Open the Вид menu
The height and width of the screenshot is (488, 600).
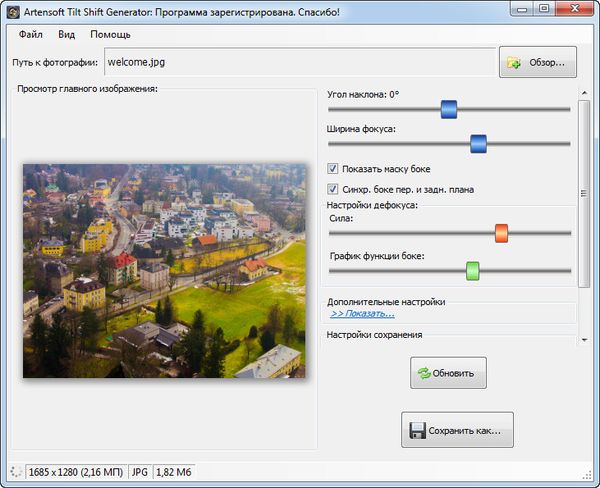[x=67, y=34]
